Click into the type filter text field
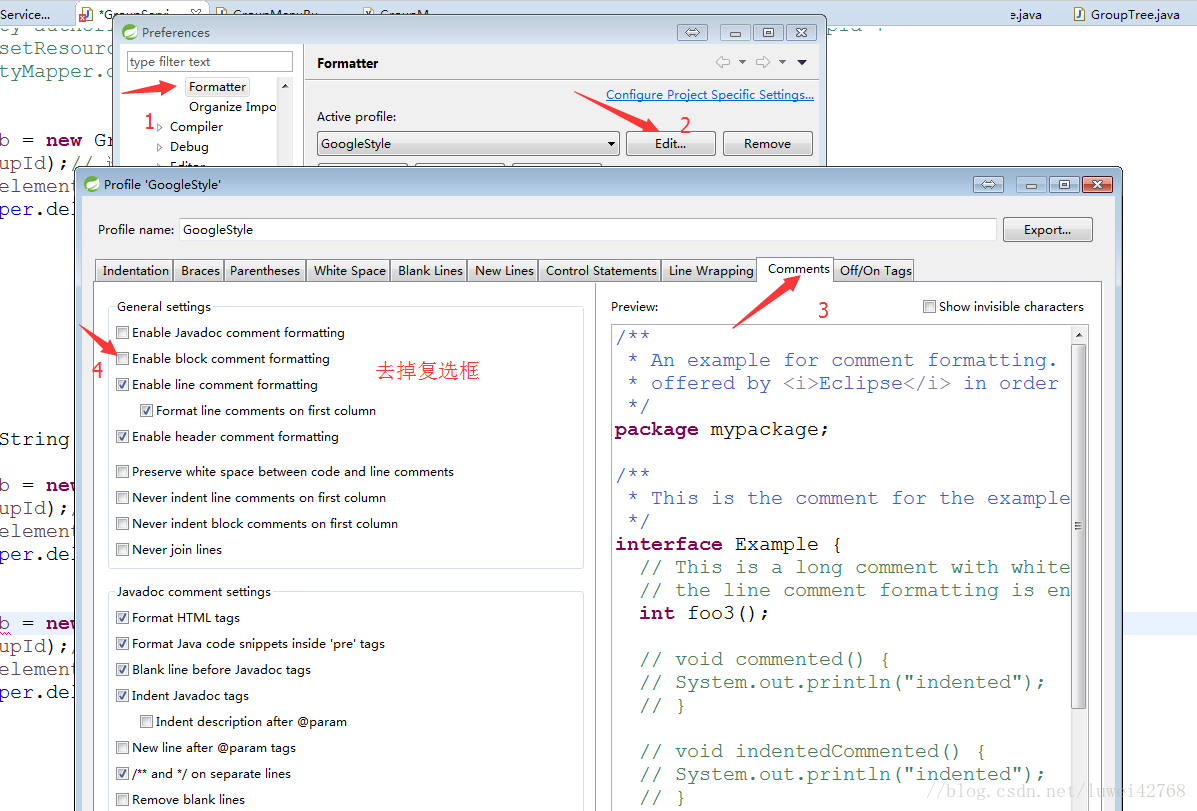 pos(210,62)
